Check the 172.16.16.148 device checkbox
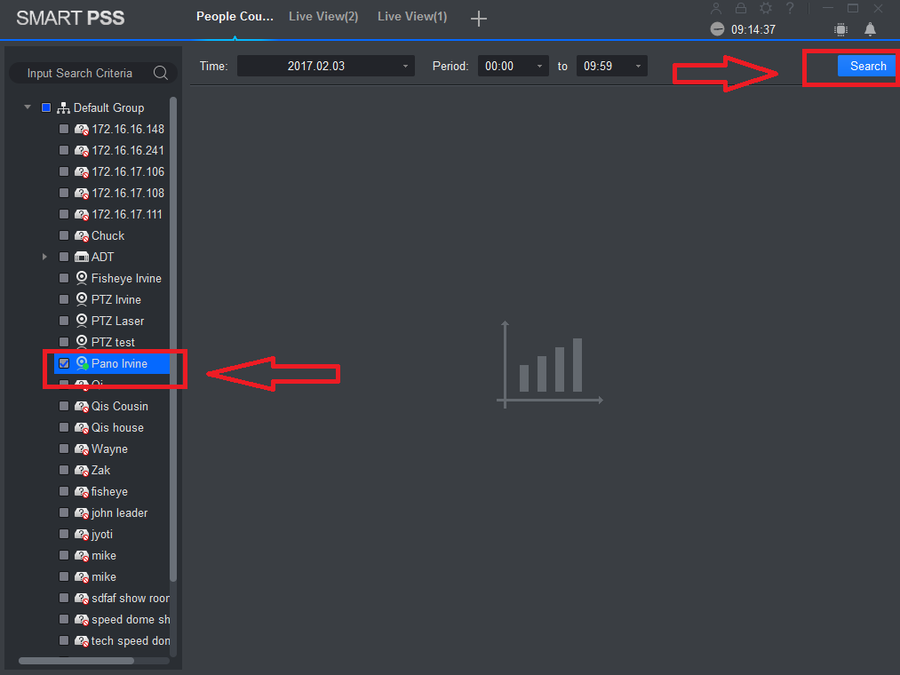 click(64, 129)
